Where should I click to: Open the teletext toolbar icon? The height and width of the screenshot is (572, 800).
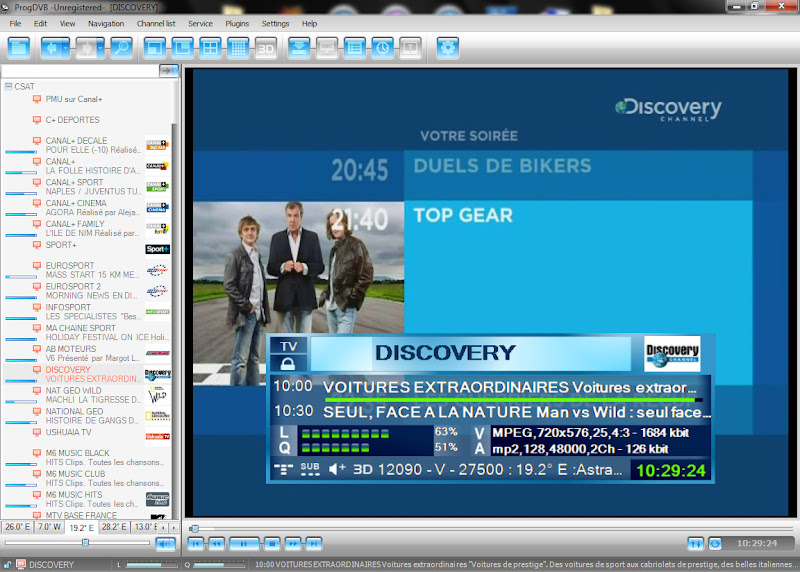(410, 48)
